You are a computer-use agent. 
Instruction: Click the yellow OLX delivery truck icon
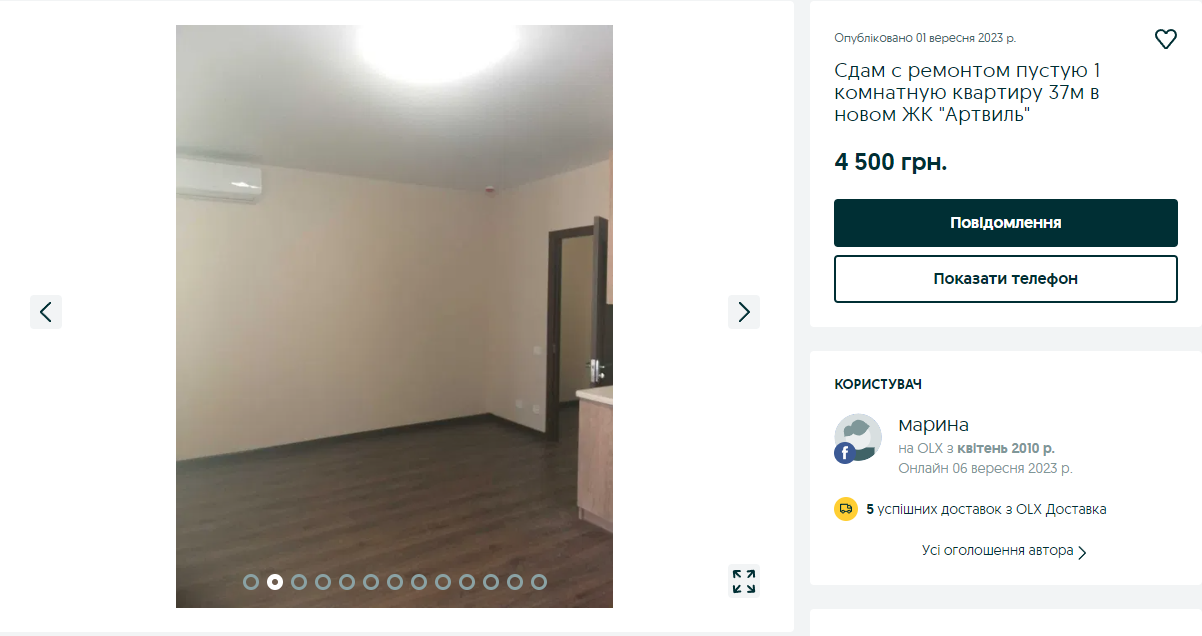pyautogui.click(x=846, y=509)
